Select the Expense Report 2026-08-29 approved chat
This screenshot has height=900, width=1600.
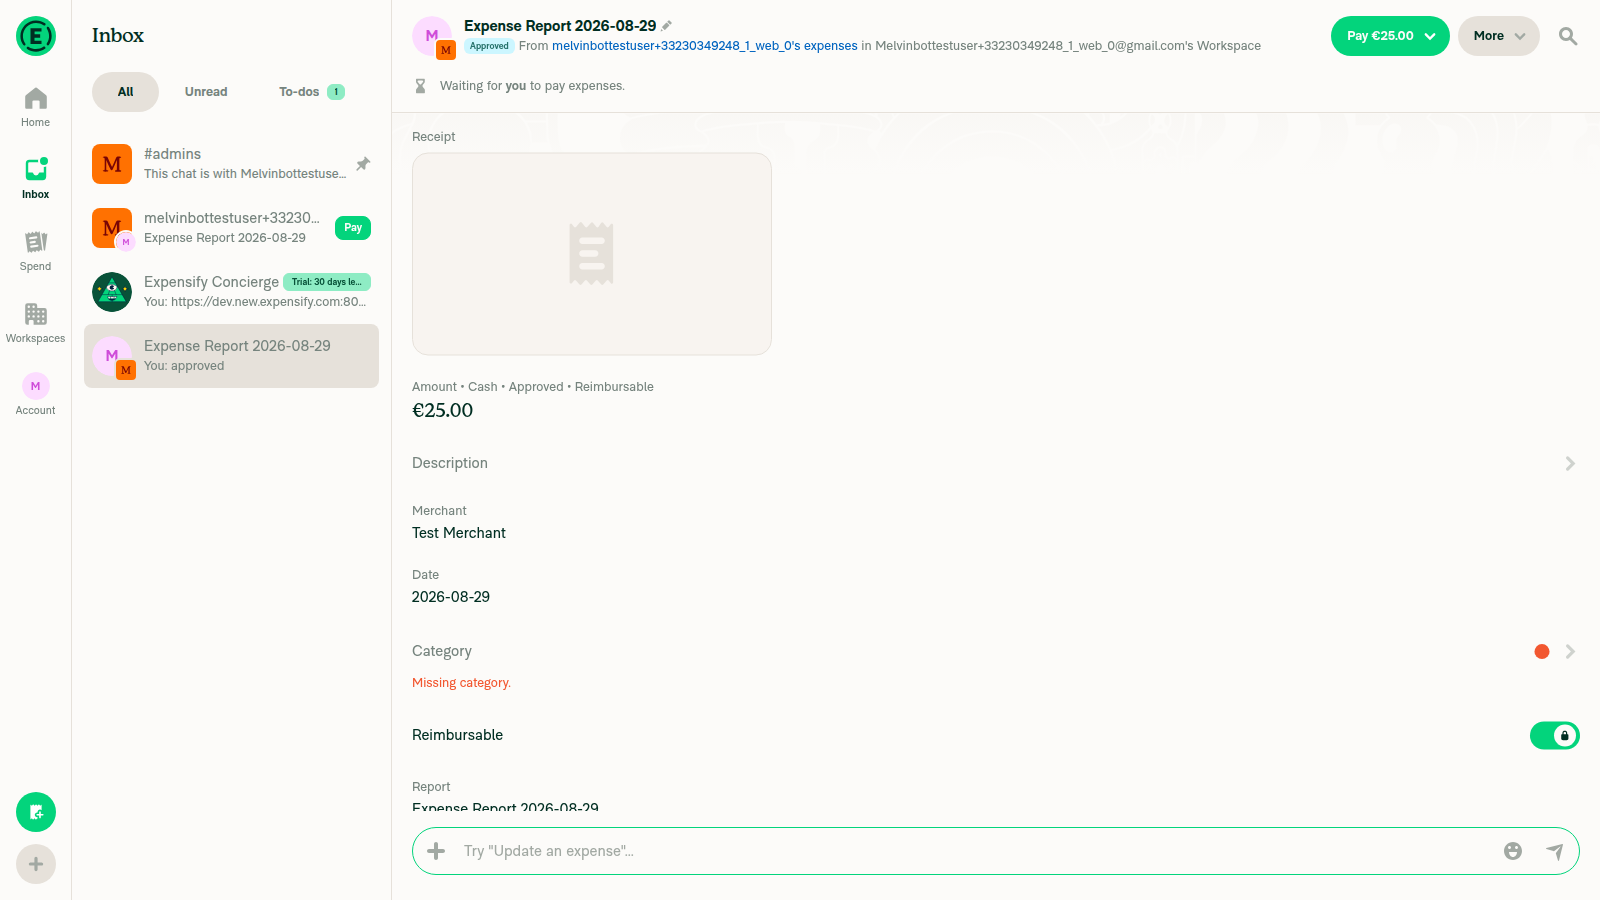[x=231, y=356]
